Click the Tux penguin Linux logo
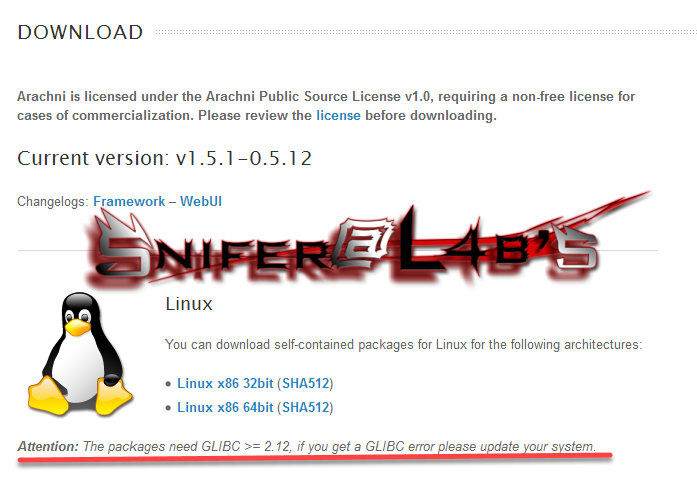The height and width of the screenshot is (491, 697). click(x=80, y=354)
